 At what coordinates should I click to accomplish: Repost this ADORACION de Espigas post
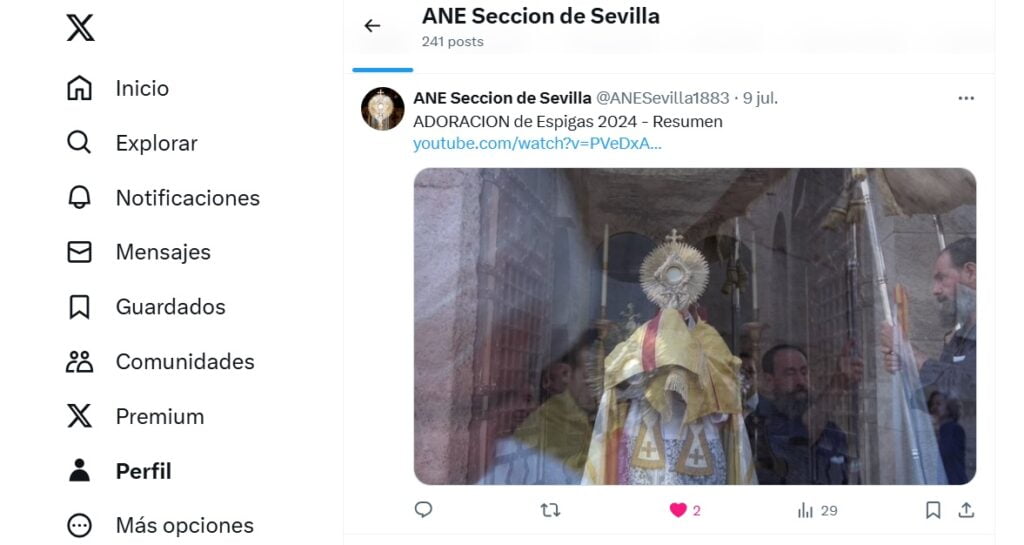coord(551,510)
